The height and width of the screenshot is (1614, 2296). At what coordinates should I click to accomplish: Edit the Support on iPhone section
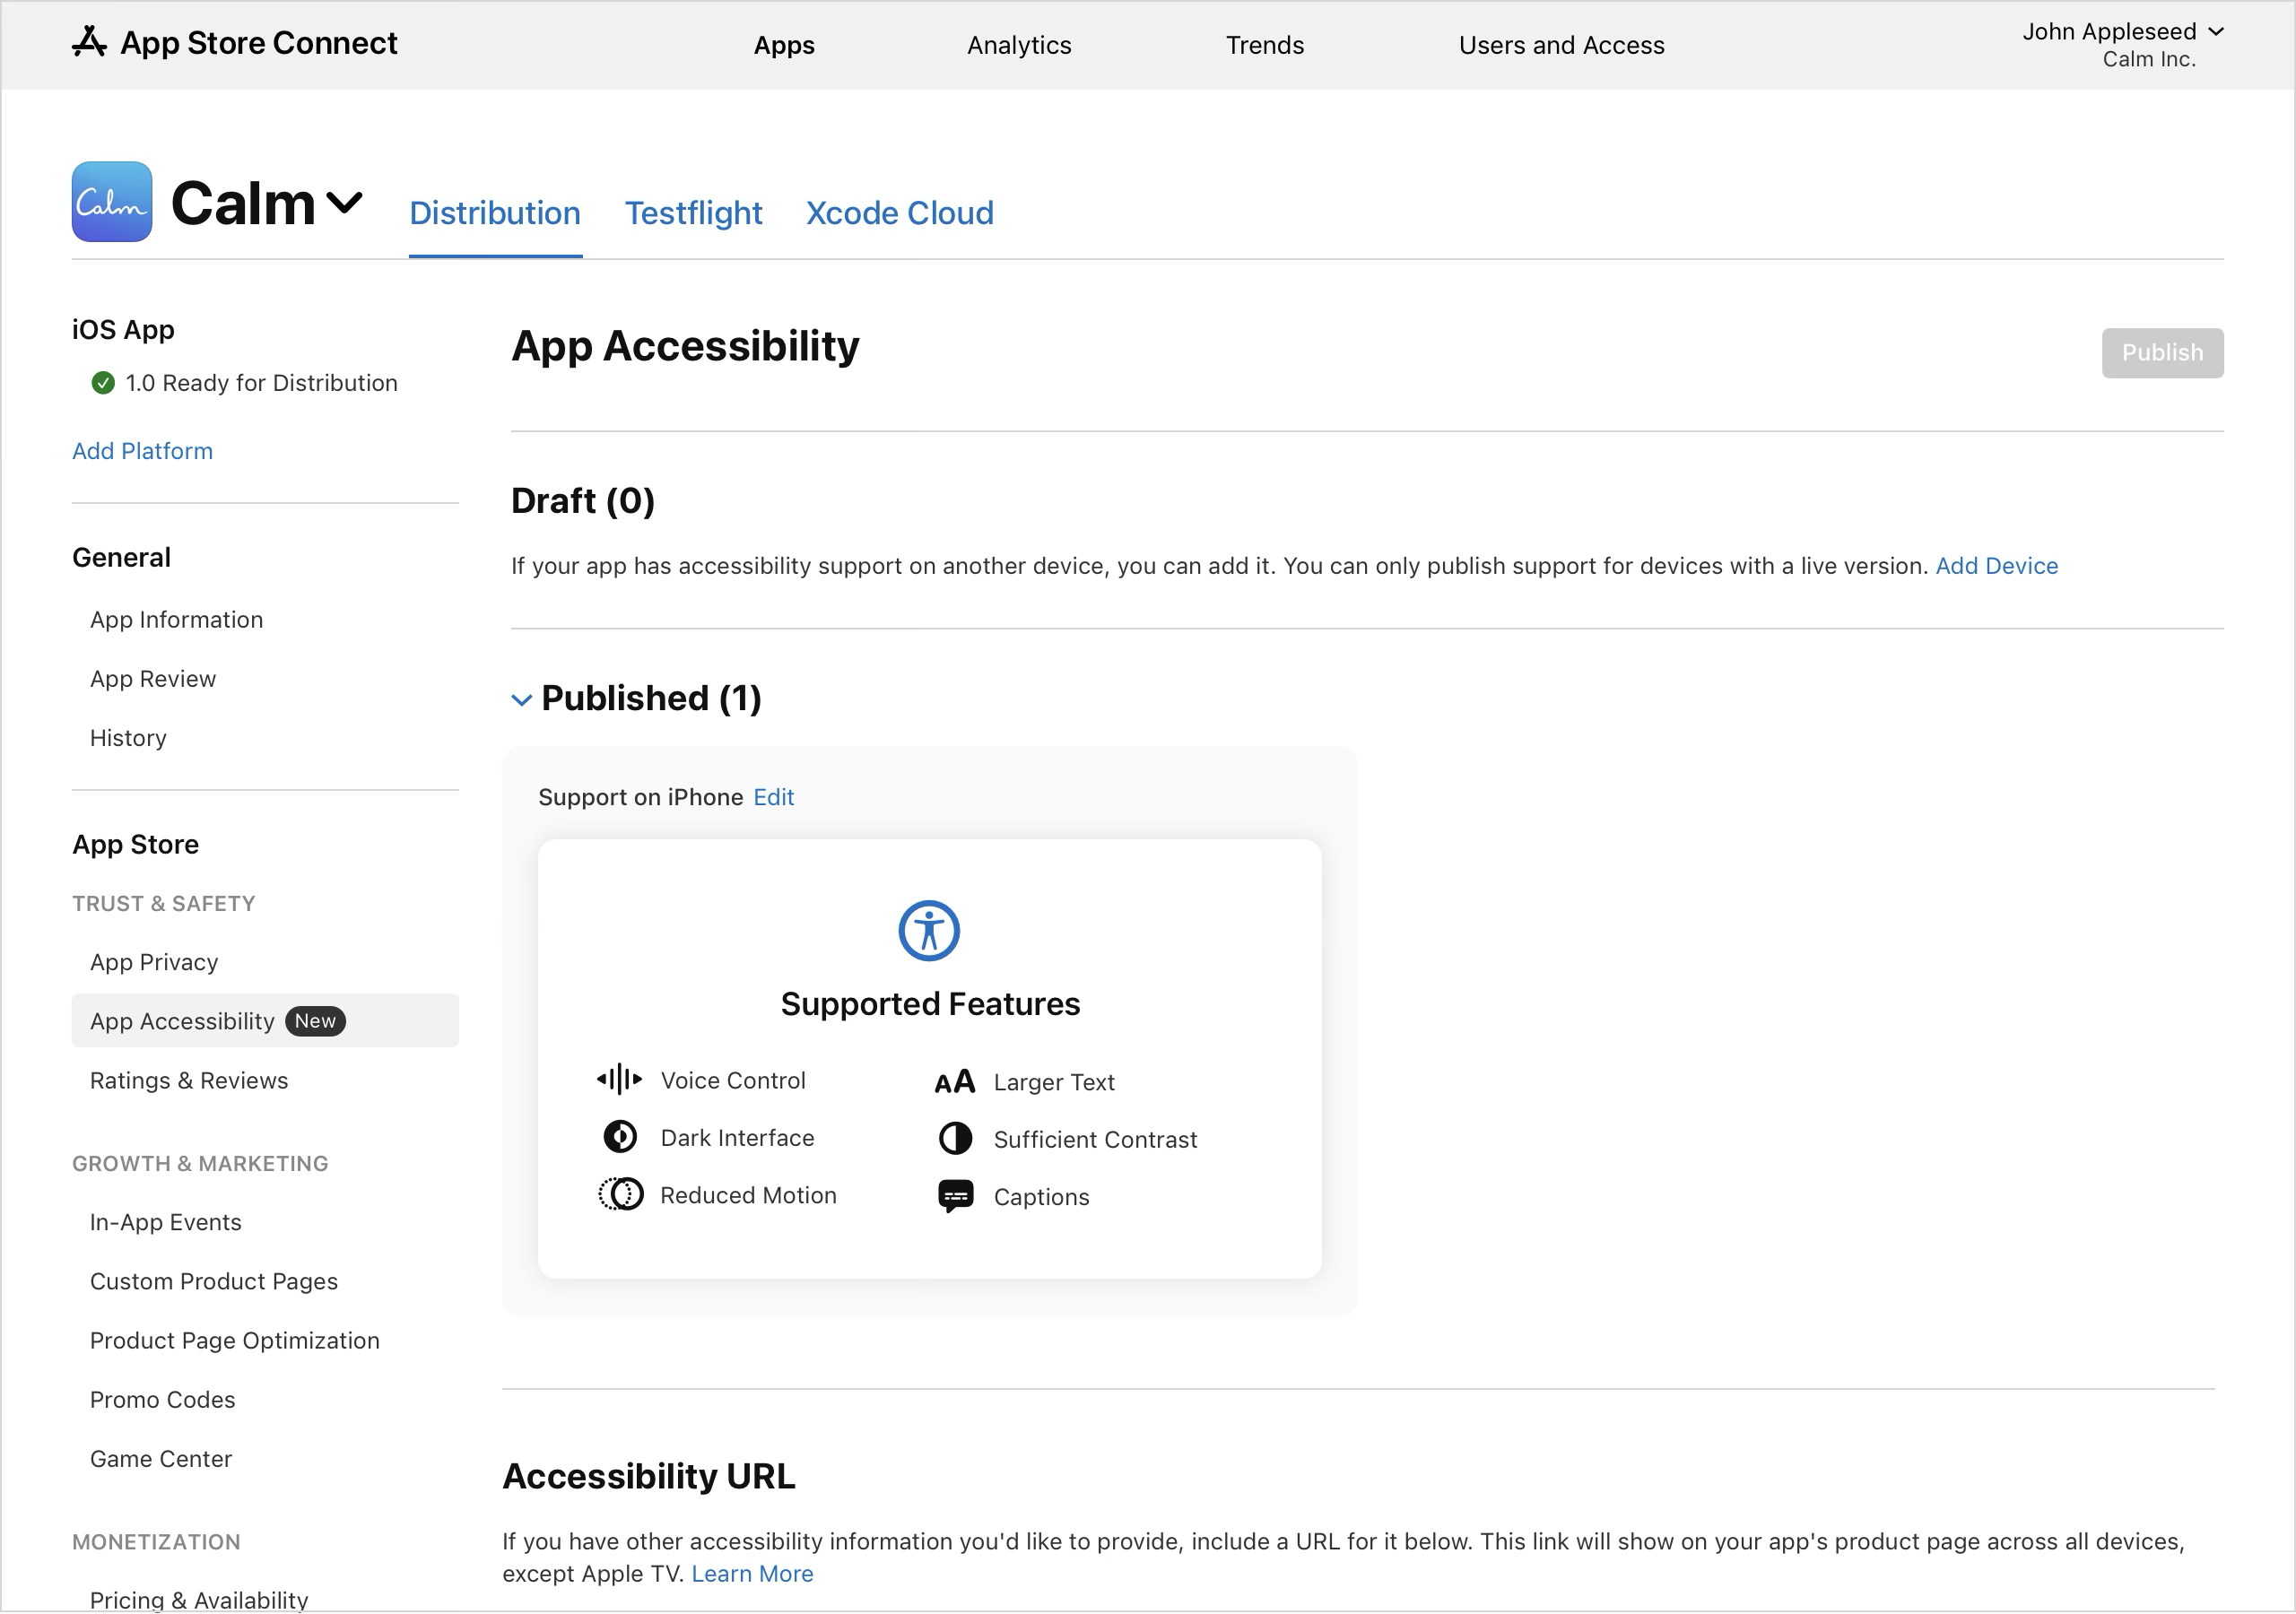773,796
